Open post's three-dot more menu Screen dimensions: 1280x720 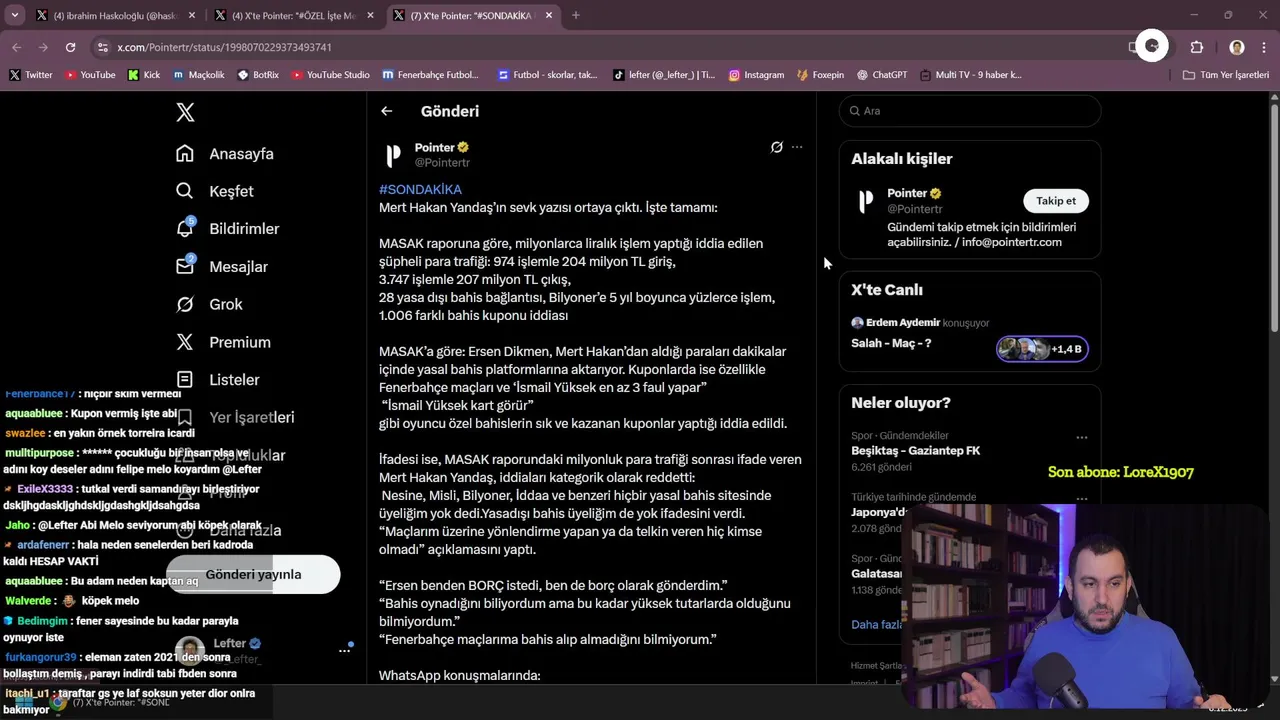pos(797,147)
